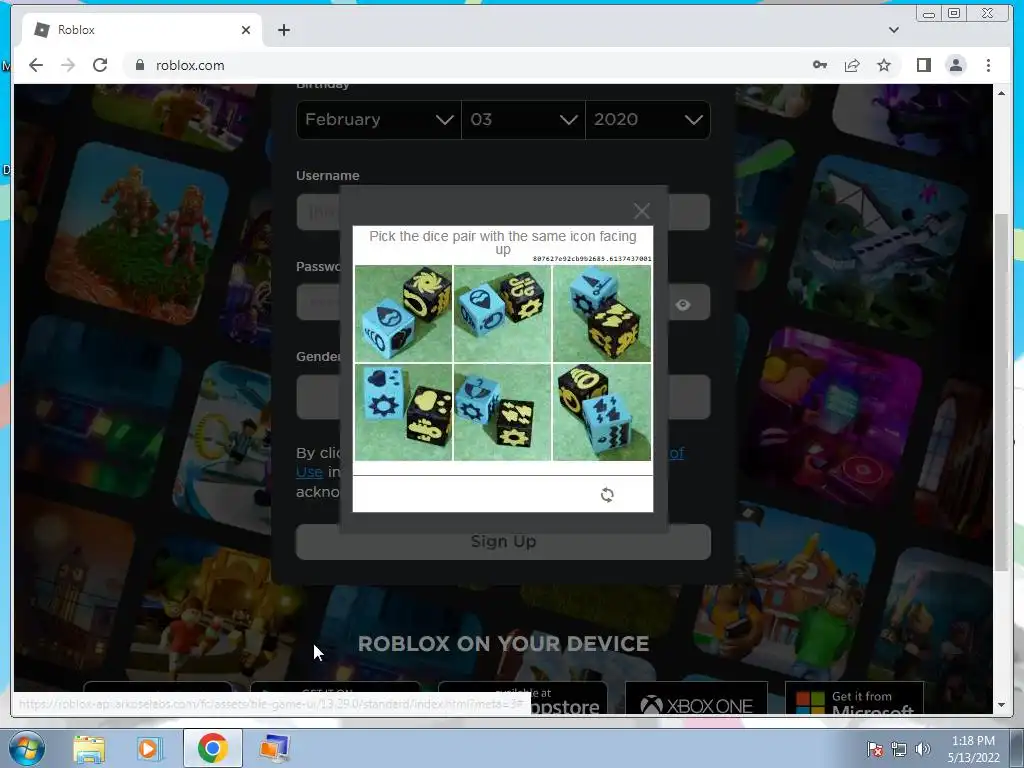This screenshot has width=1024, height=768.
Task: Click the captcha instruction text
Action: coord(503,242)
